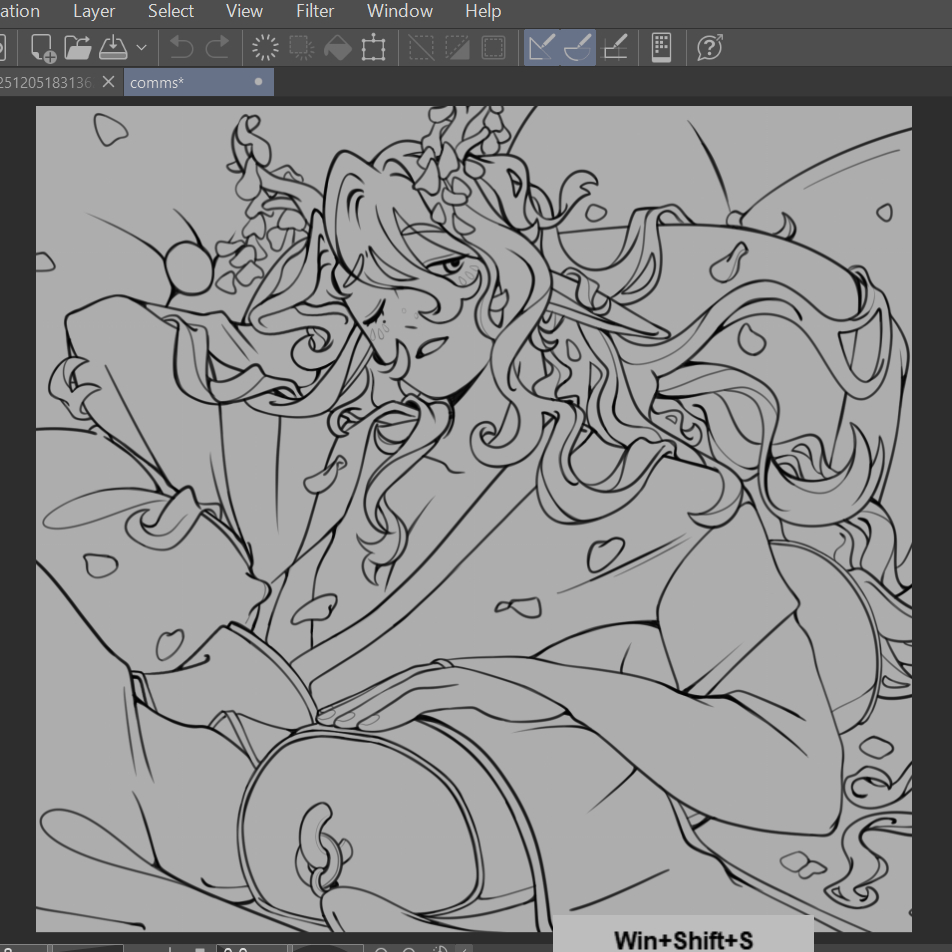Viewport: 952px width, 952px height.
Task: Click the Clear icon in the command bar
Action: tap(265, 47)
